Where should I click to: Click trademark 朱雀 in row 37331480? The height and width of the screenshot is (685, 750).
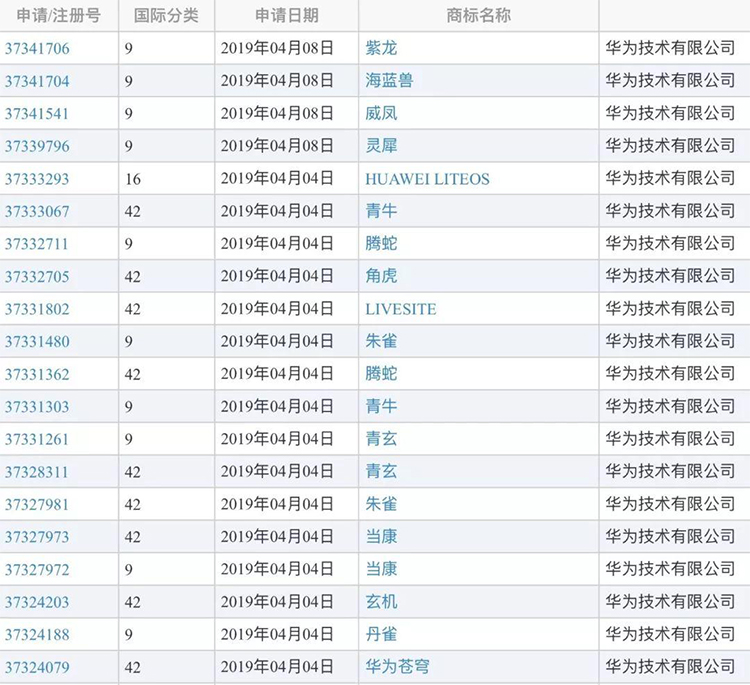tap(381, 341)
